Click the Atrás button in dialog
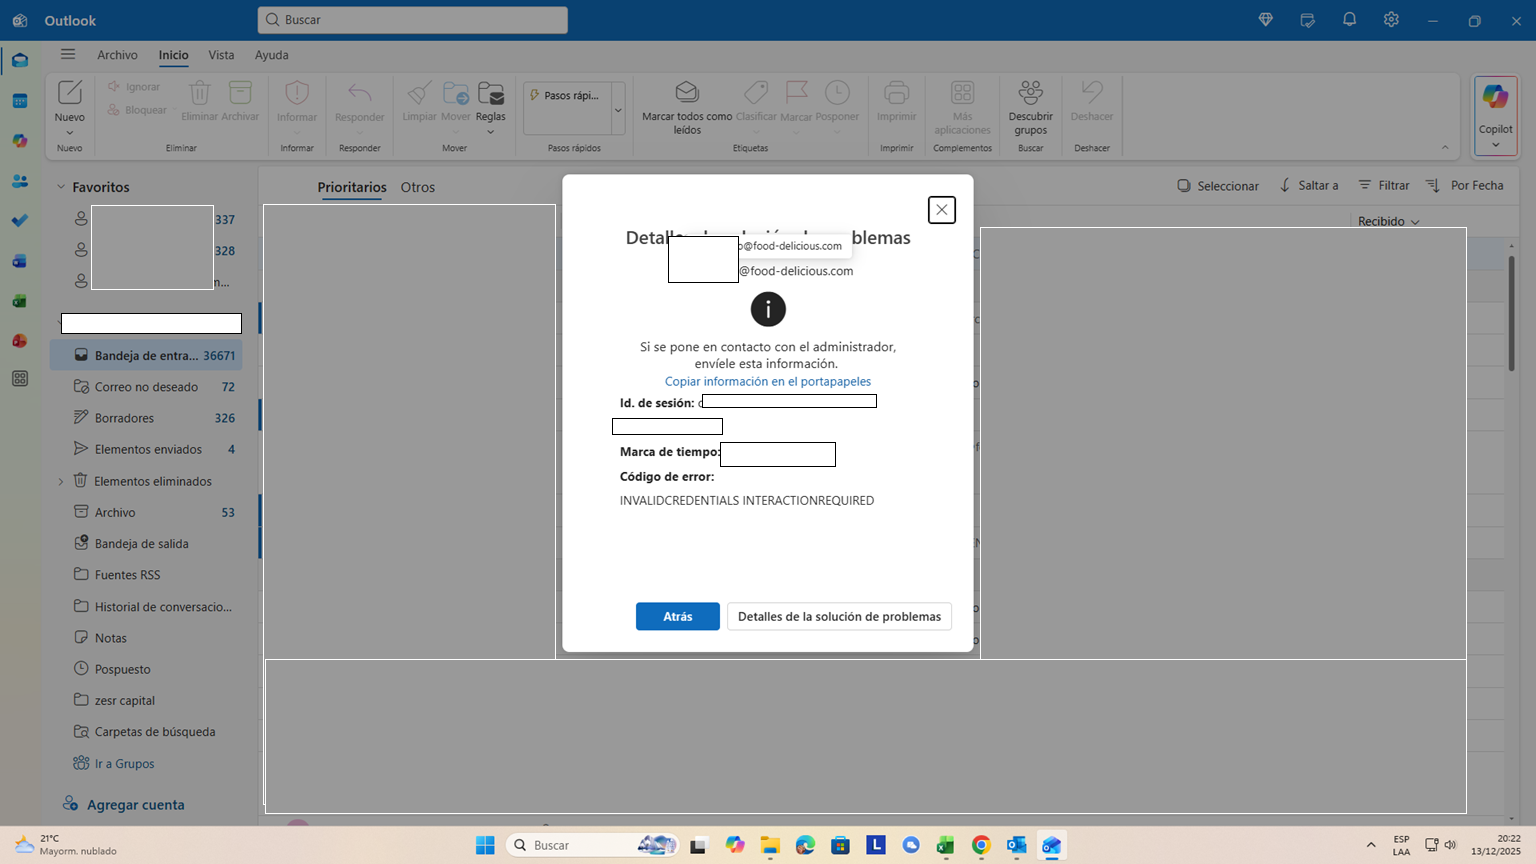 click(678, 616)
